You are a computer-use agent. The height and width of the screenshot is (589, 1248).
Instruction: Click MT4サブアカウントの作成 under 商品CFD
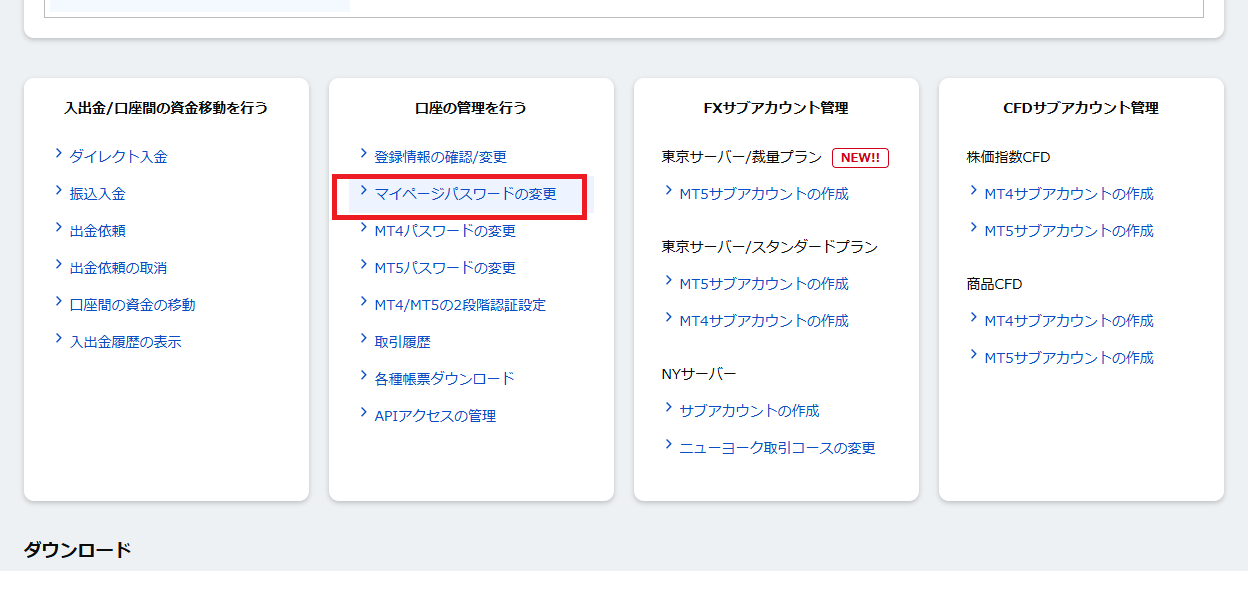1069,321
